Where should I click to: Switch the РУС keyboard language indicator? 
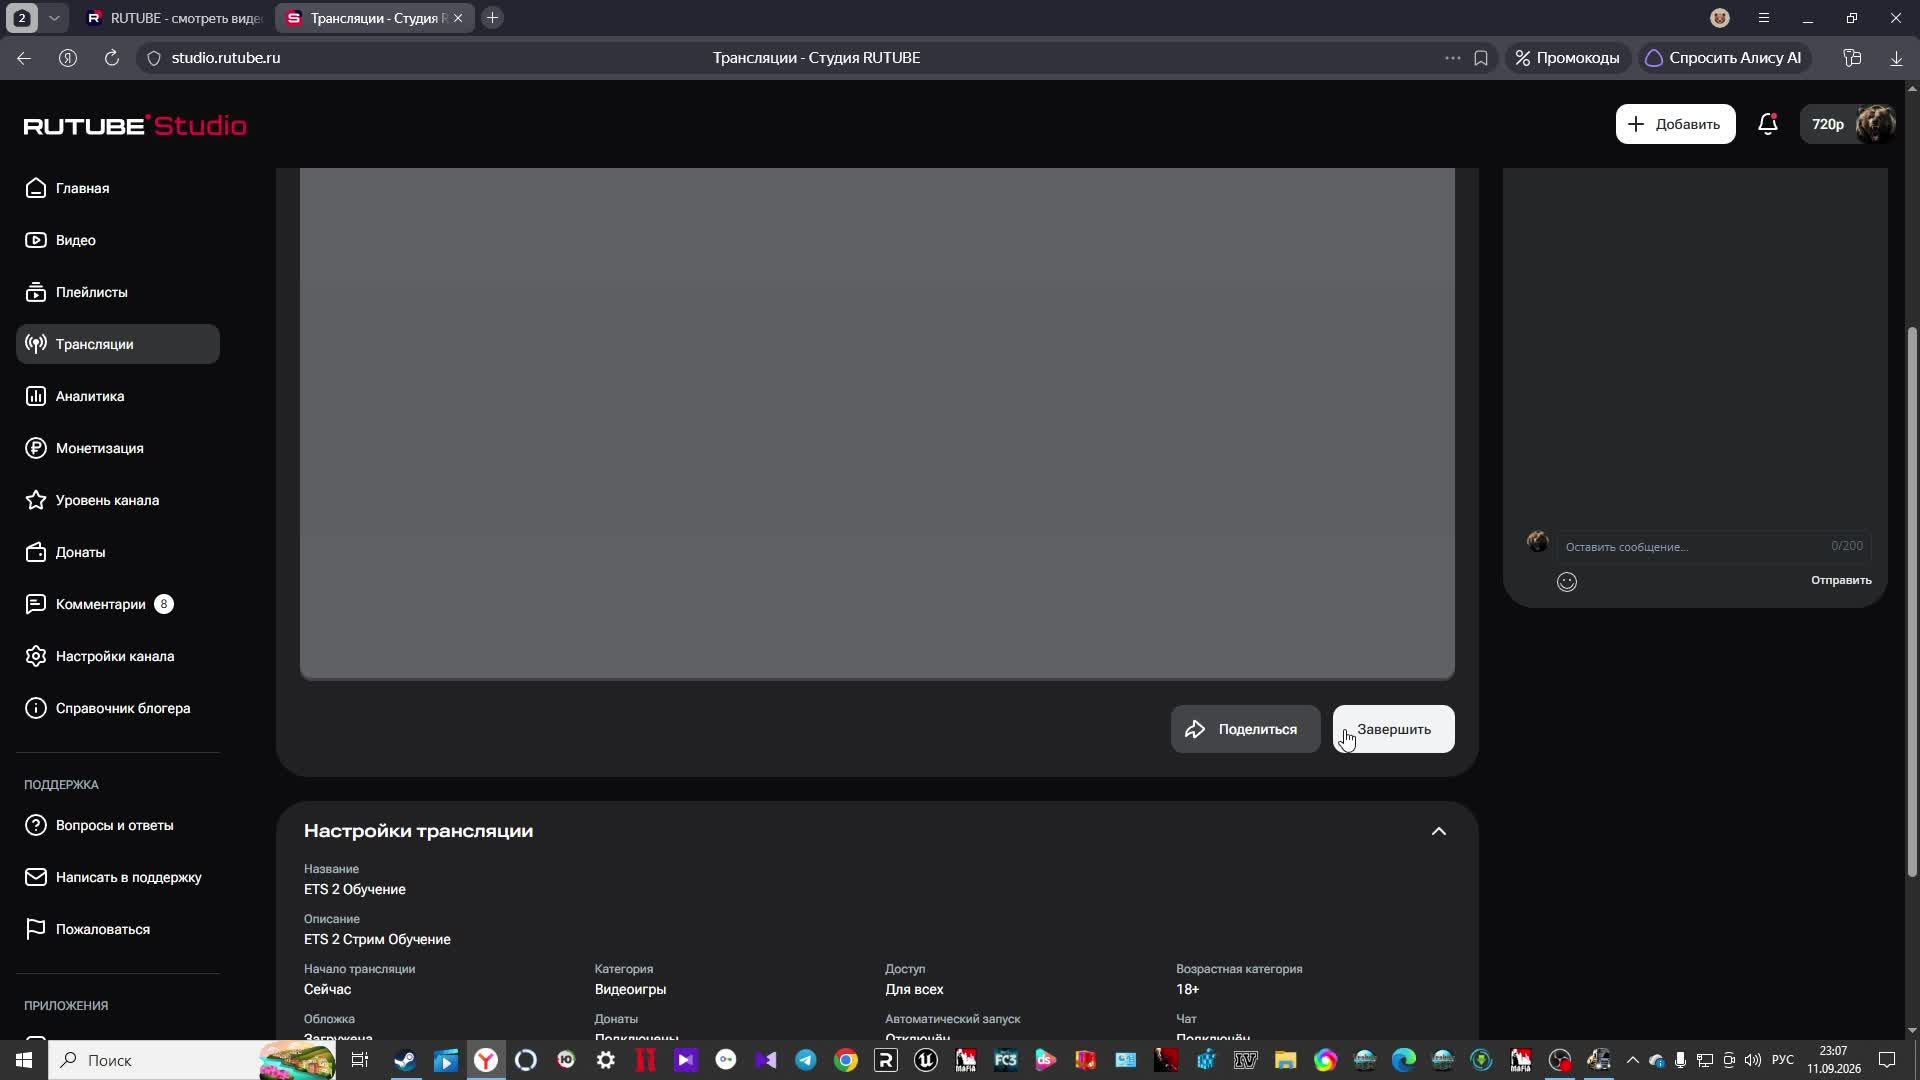point(1783,1060)
